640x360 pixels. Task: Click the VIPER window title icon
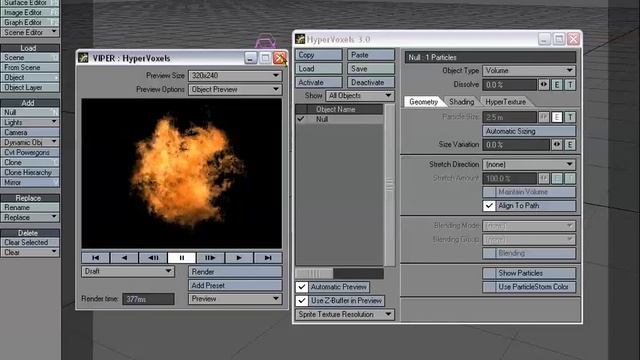(x=83, y=58)
